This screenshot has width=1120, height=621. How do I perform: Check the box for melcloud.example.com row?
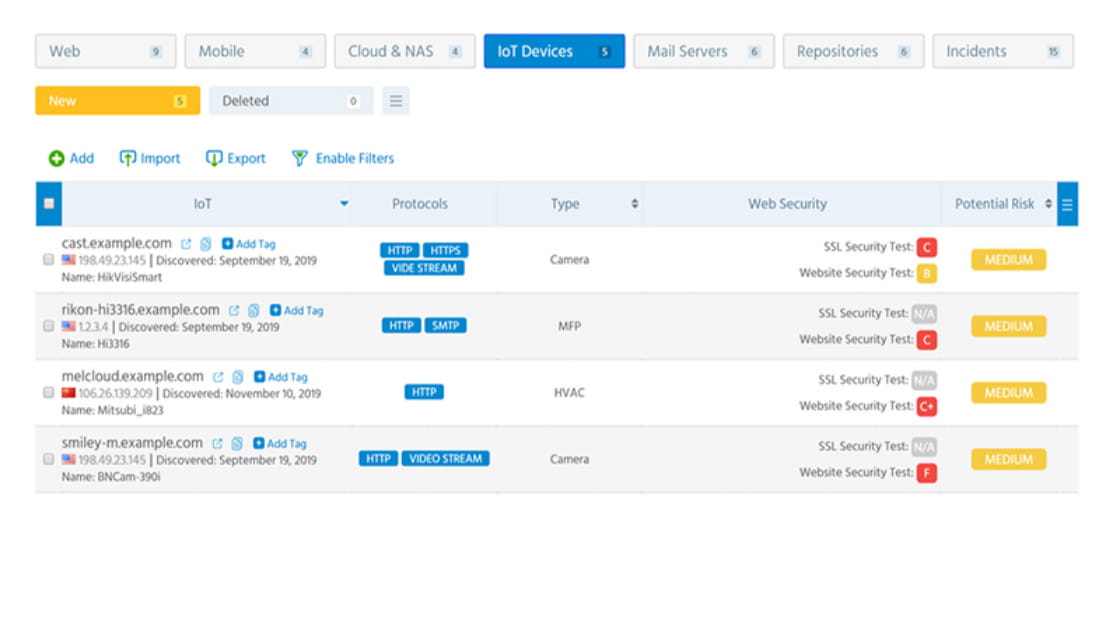pyautogui.click(x=48, y=393)
